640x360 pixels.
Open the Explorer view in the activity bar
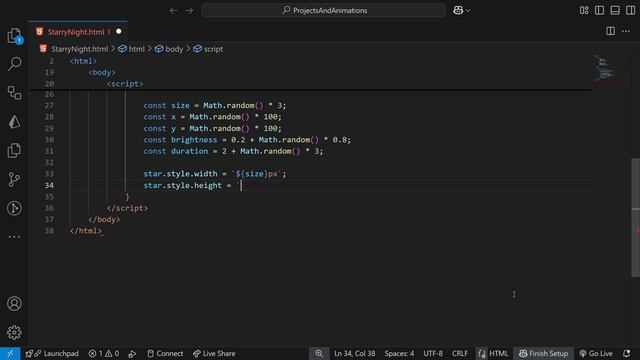coord(14,36)
